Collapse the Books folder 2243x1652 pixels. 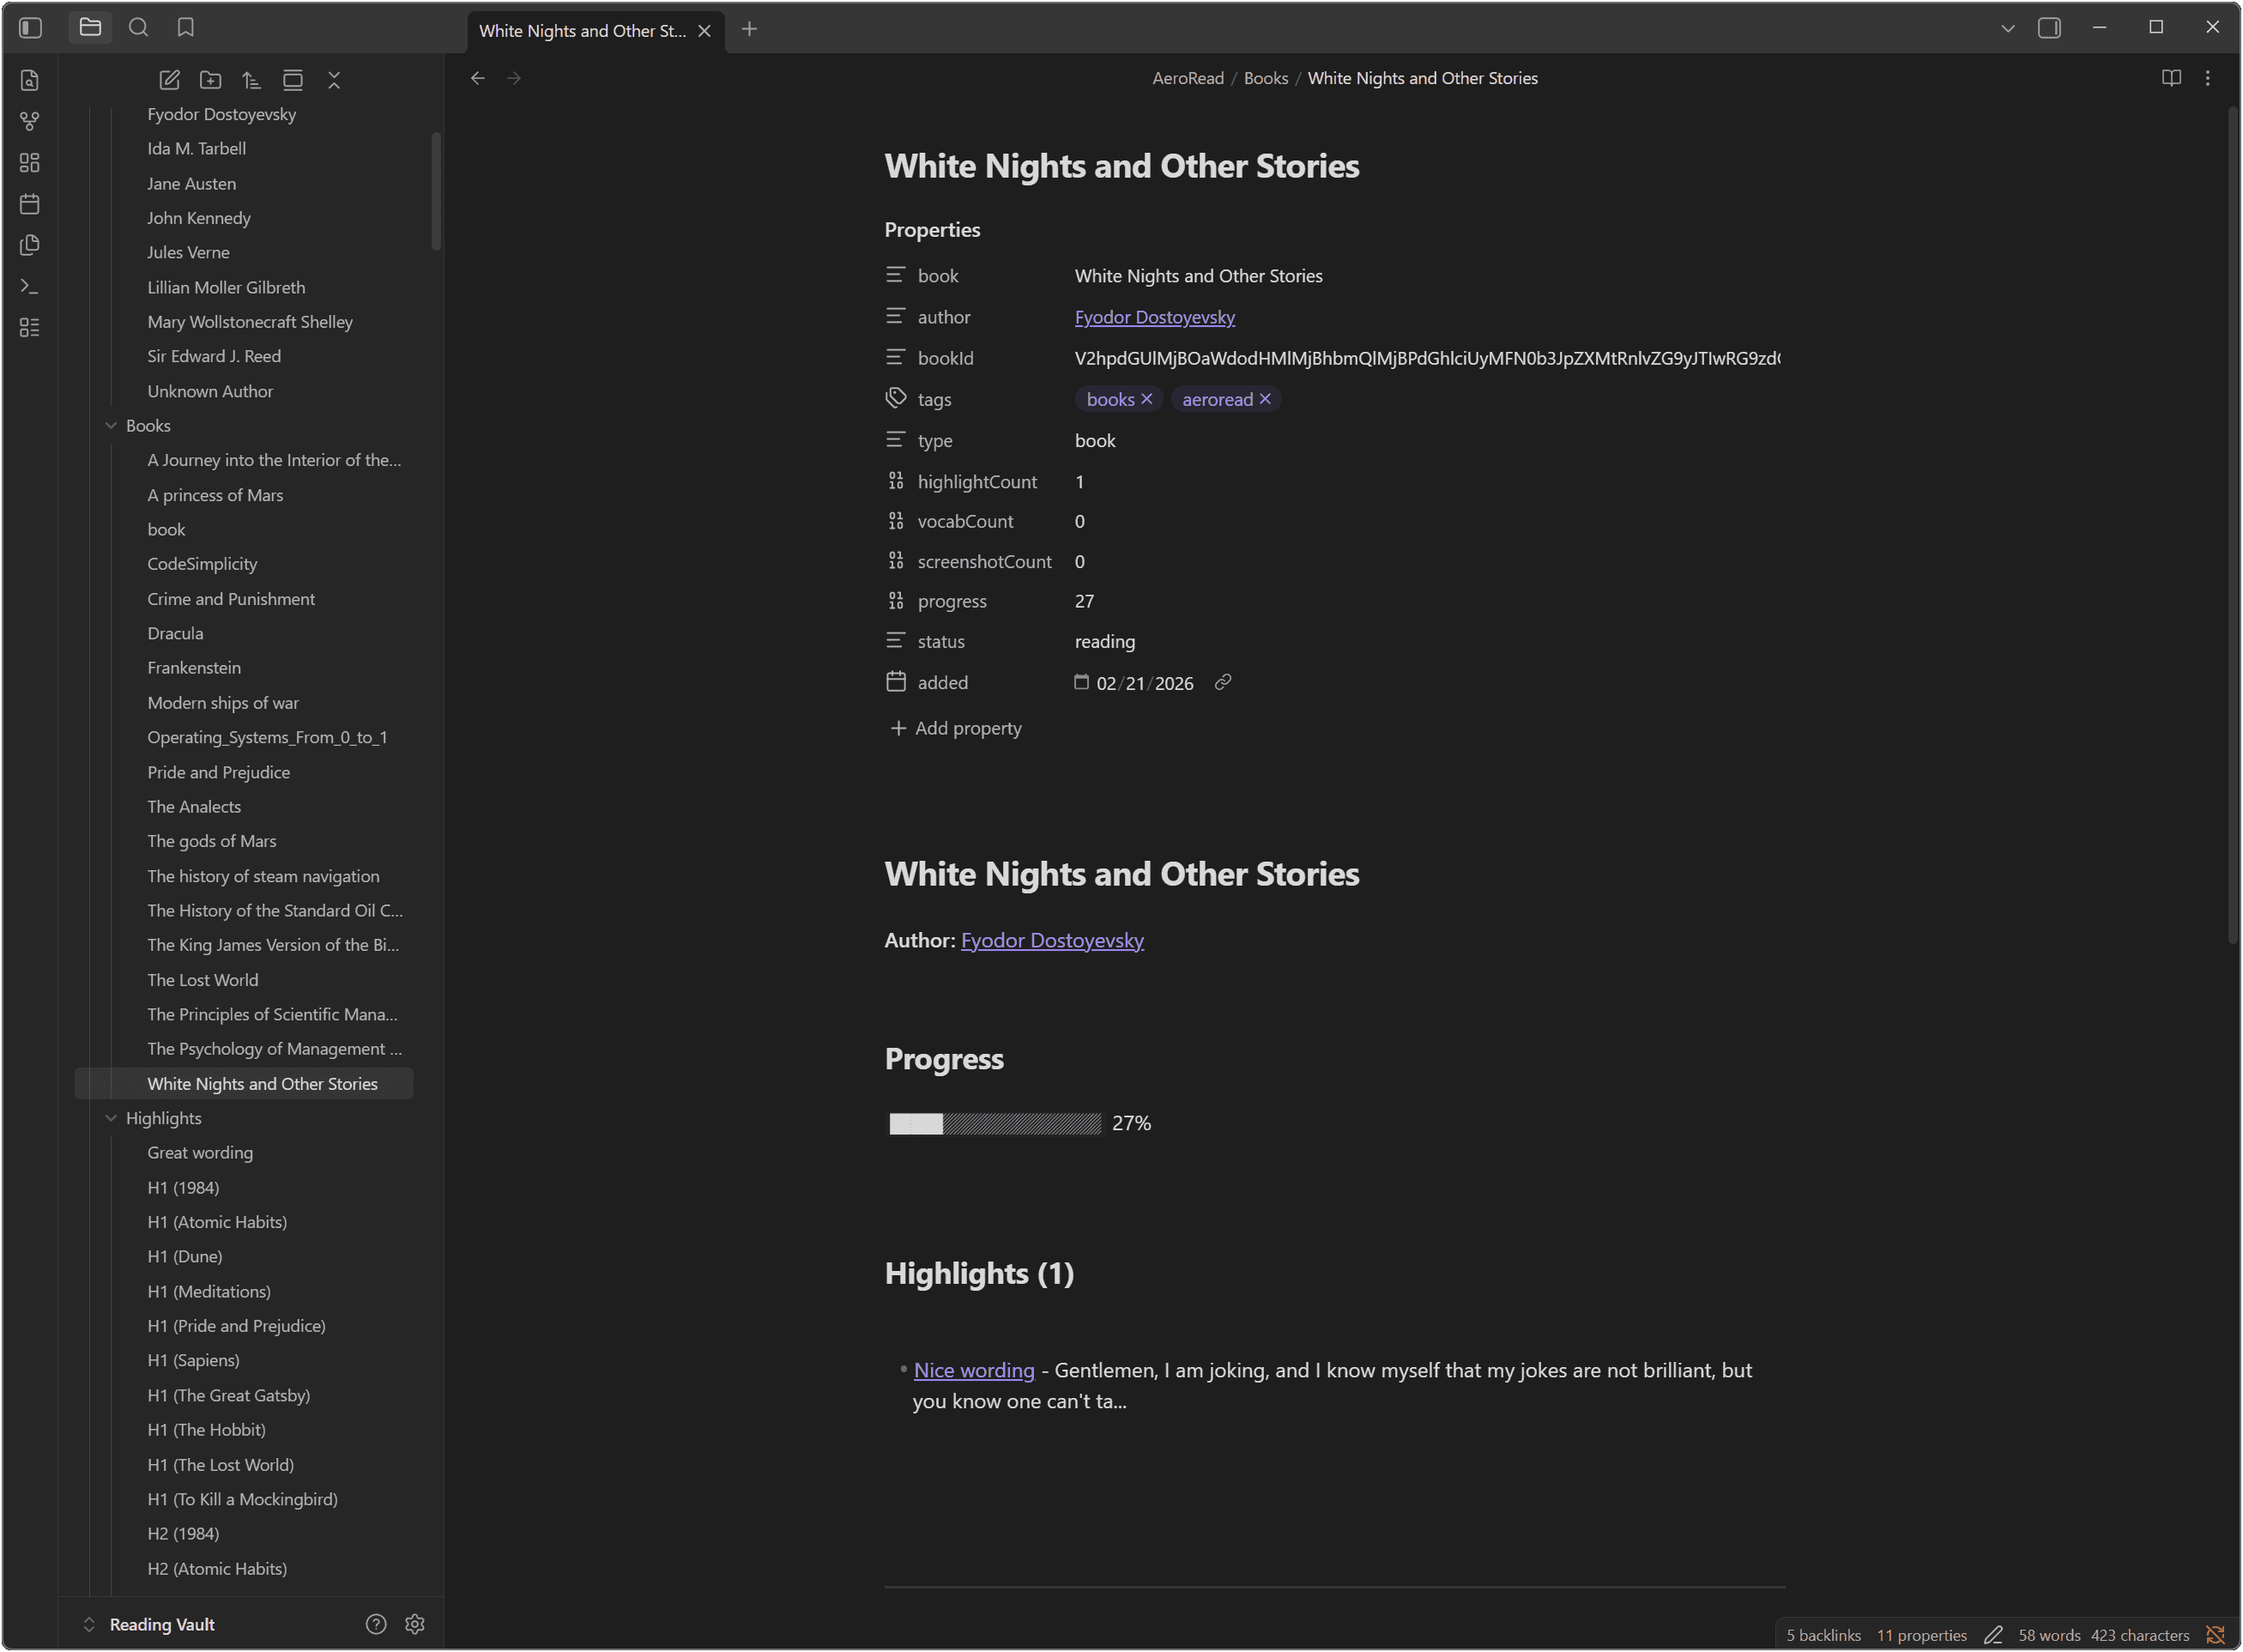pos(111,426)
